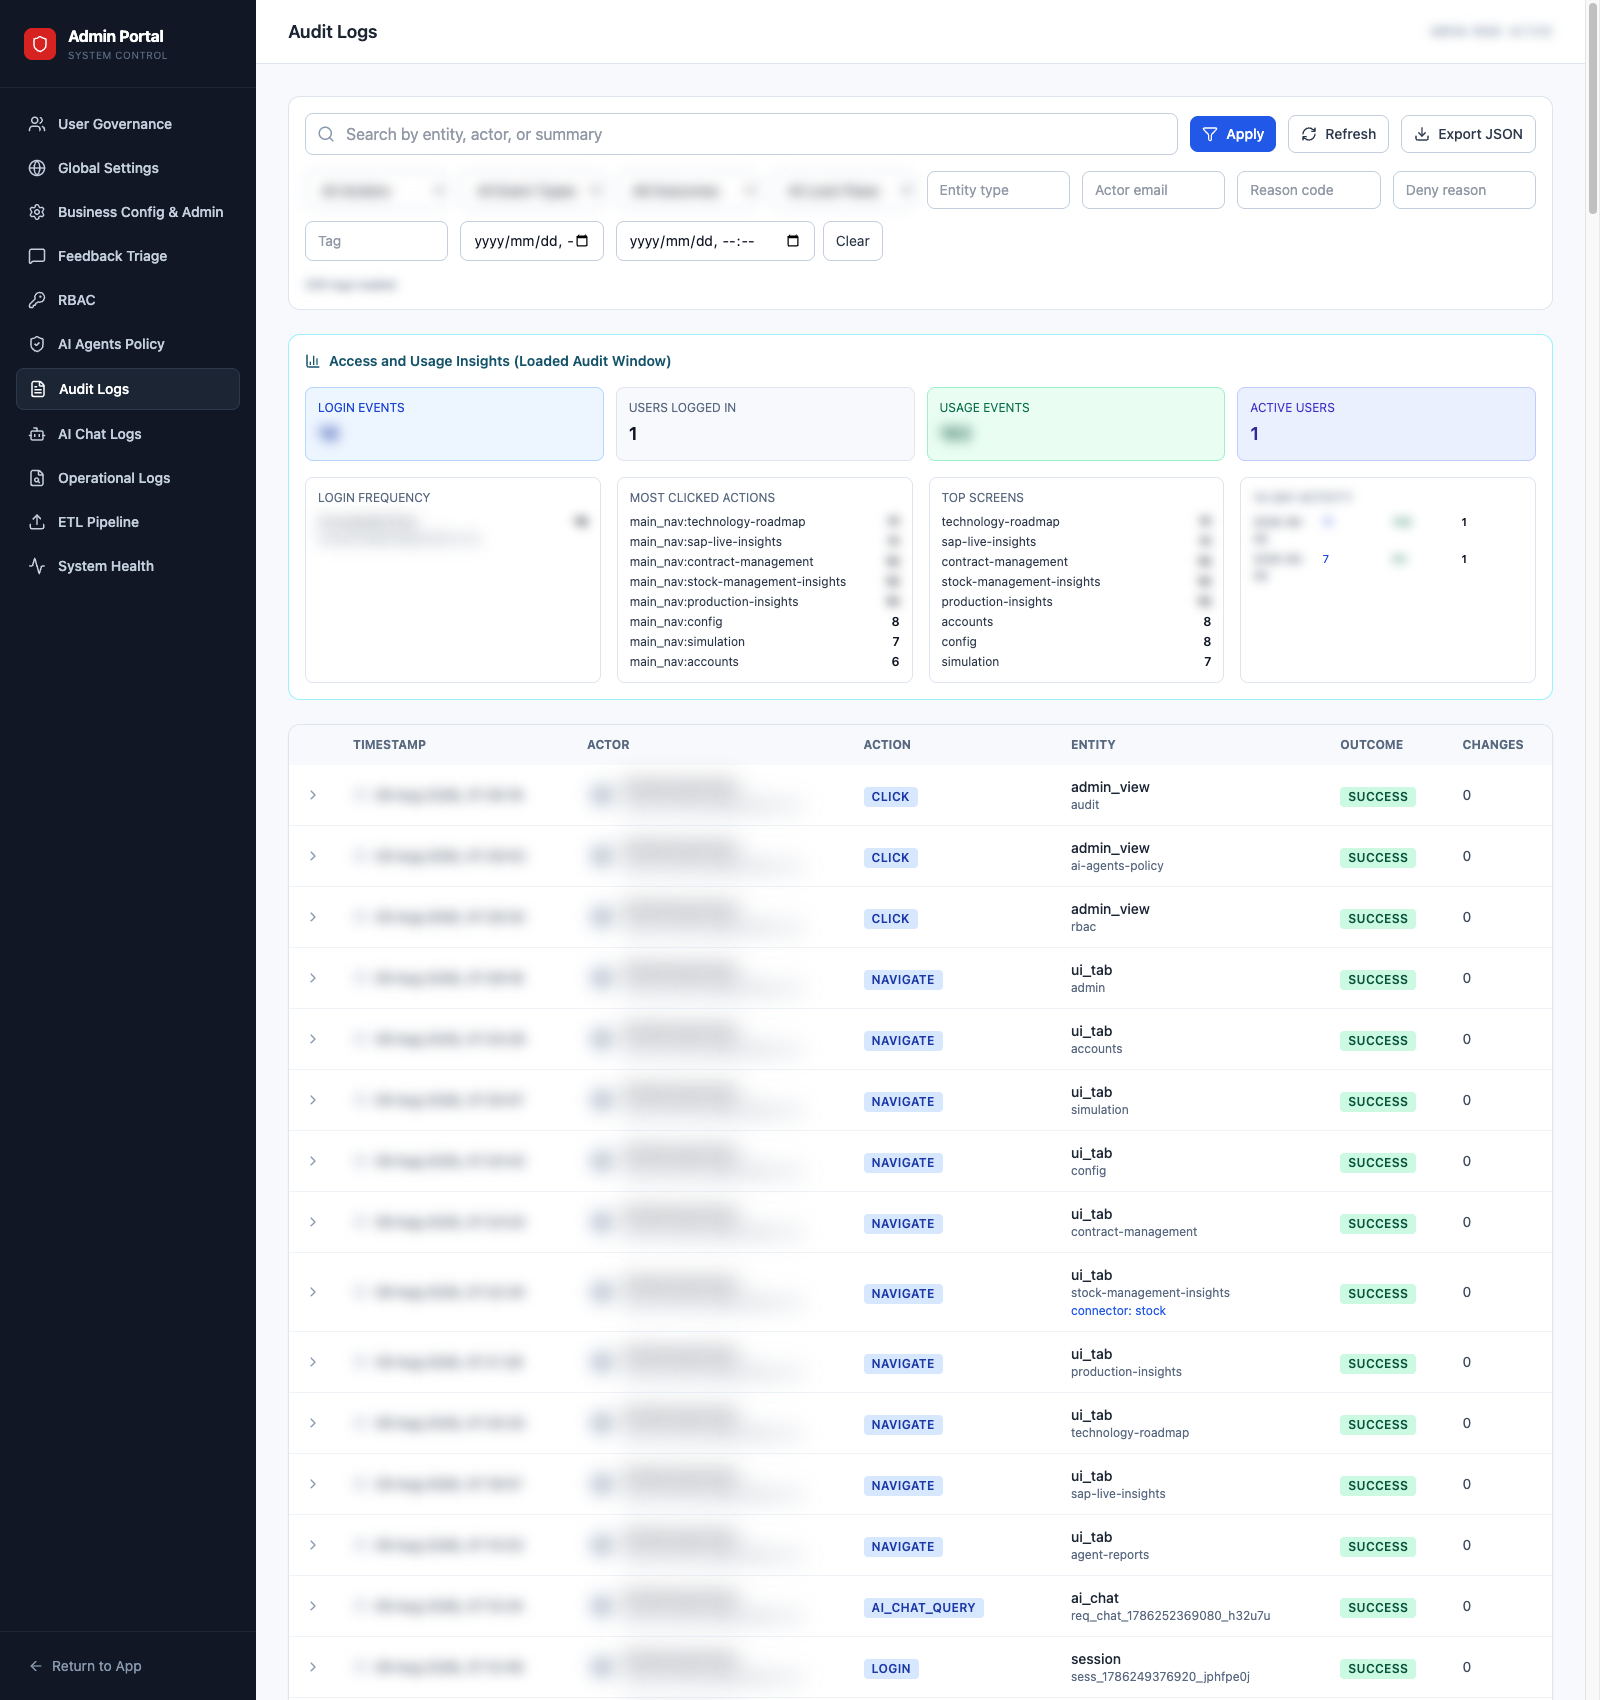1600x1700 pixels.
Task: Refresh the audit logs
Action: (1338, 134)
